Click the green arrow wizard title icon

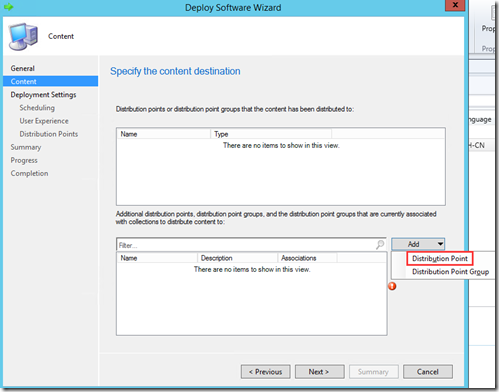pyautogui.click(x=8, y=7)
